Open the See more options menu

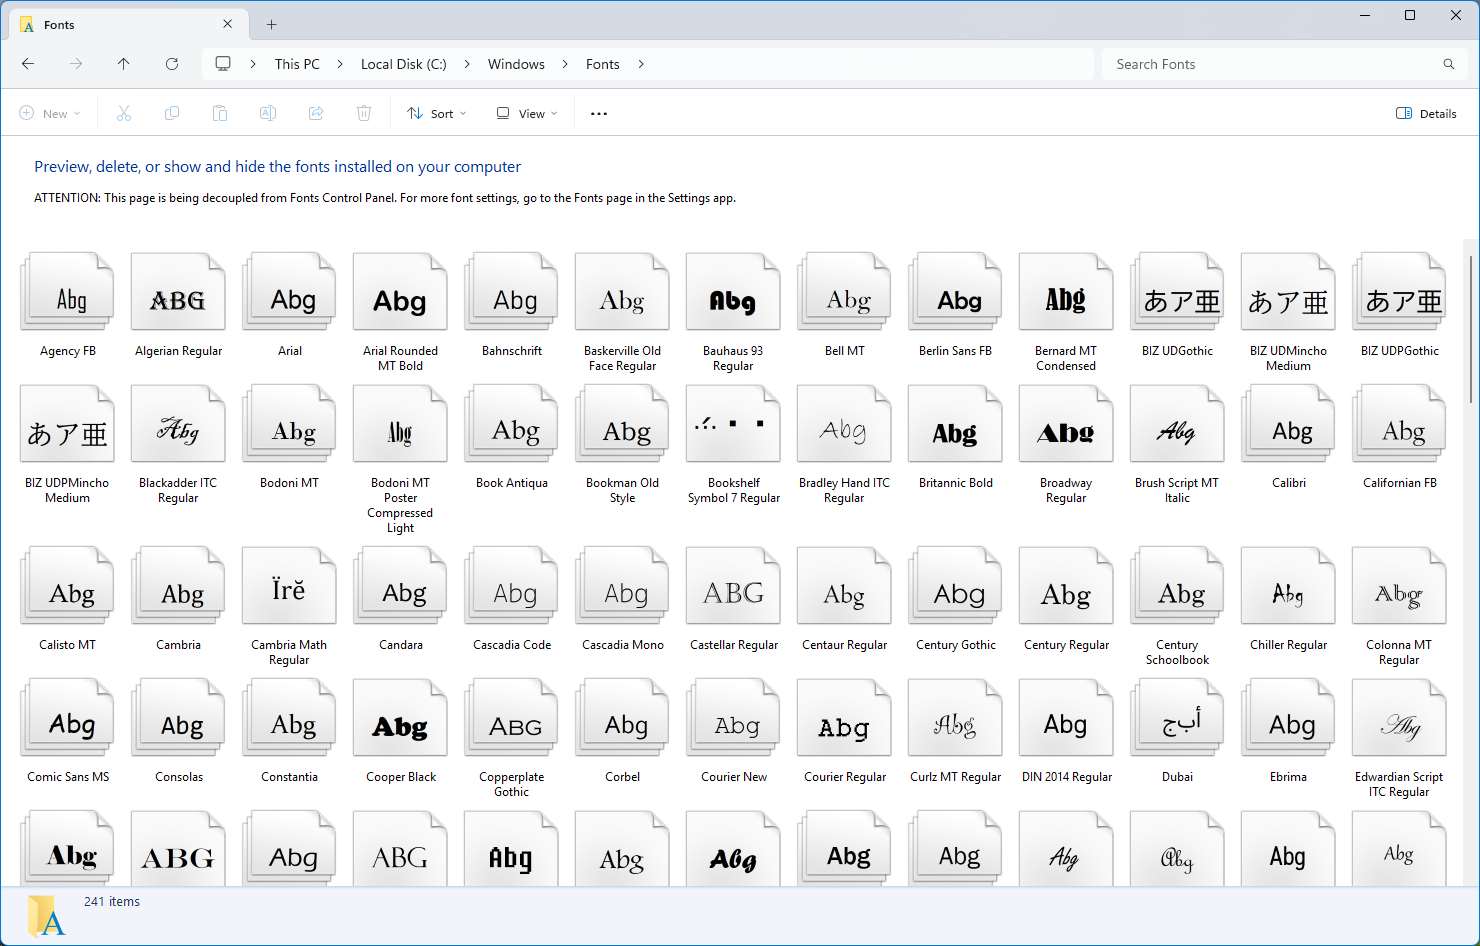(x=599, y=113)
